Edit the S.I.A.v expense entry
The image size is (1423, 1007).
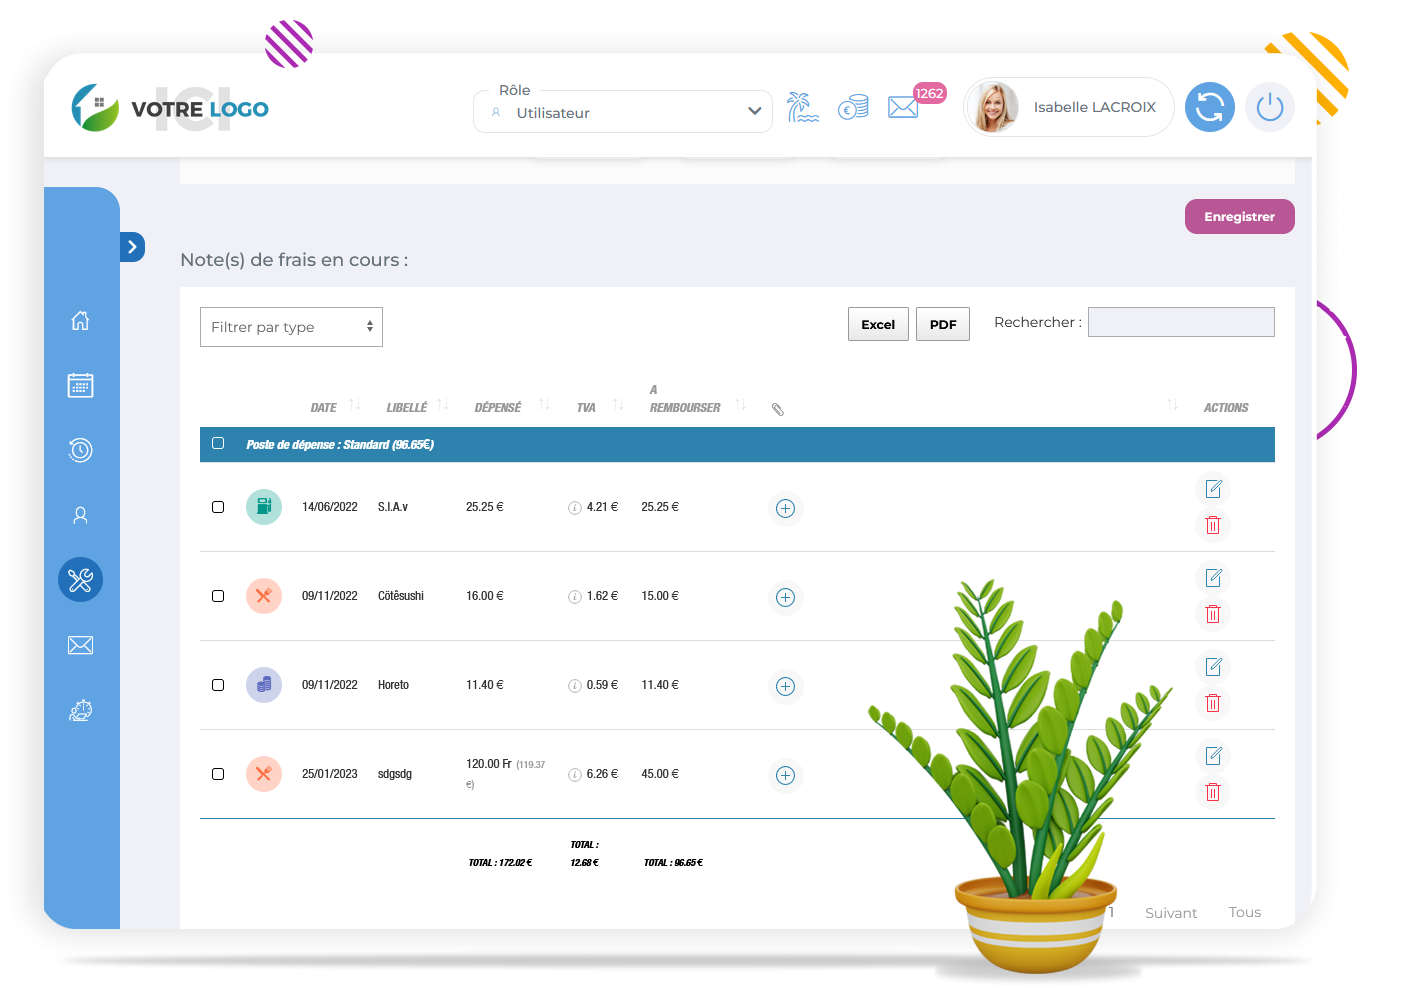click(x=1213, y=489)
